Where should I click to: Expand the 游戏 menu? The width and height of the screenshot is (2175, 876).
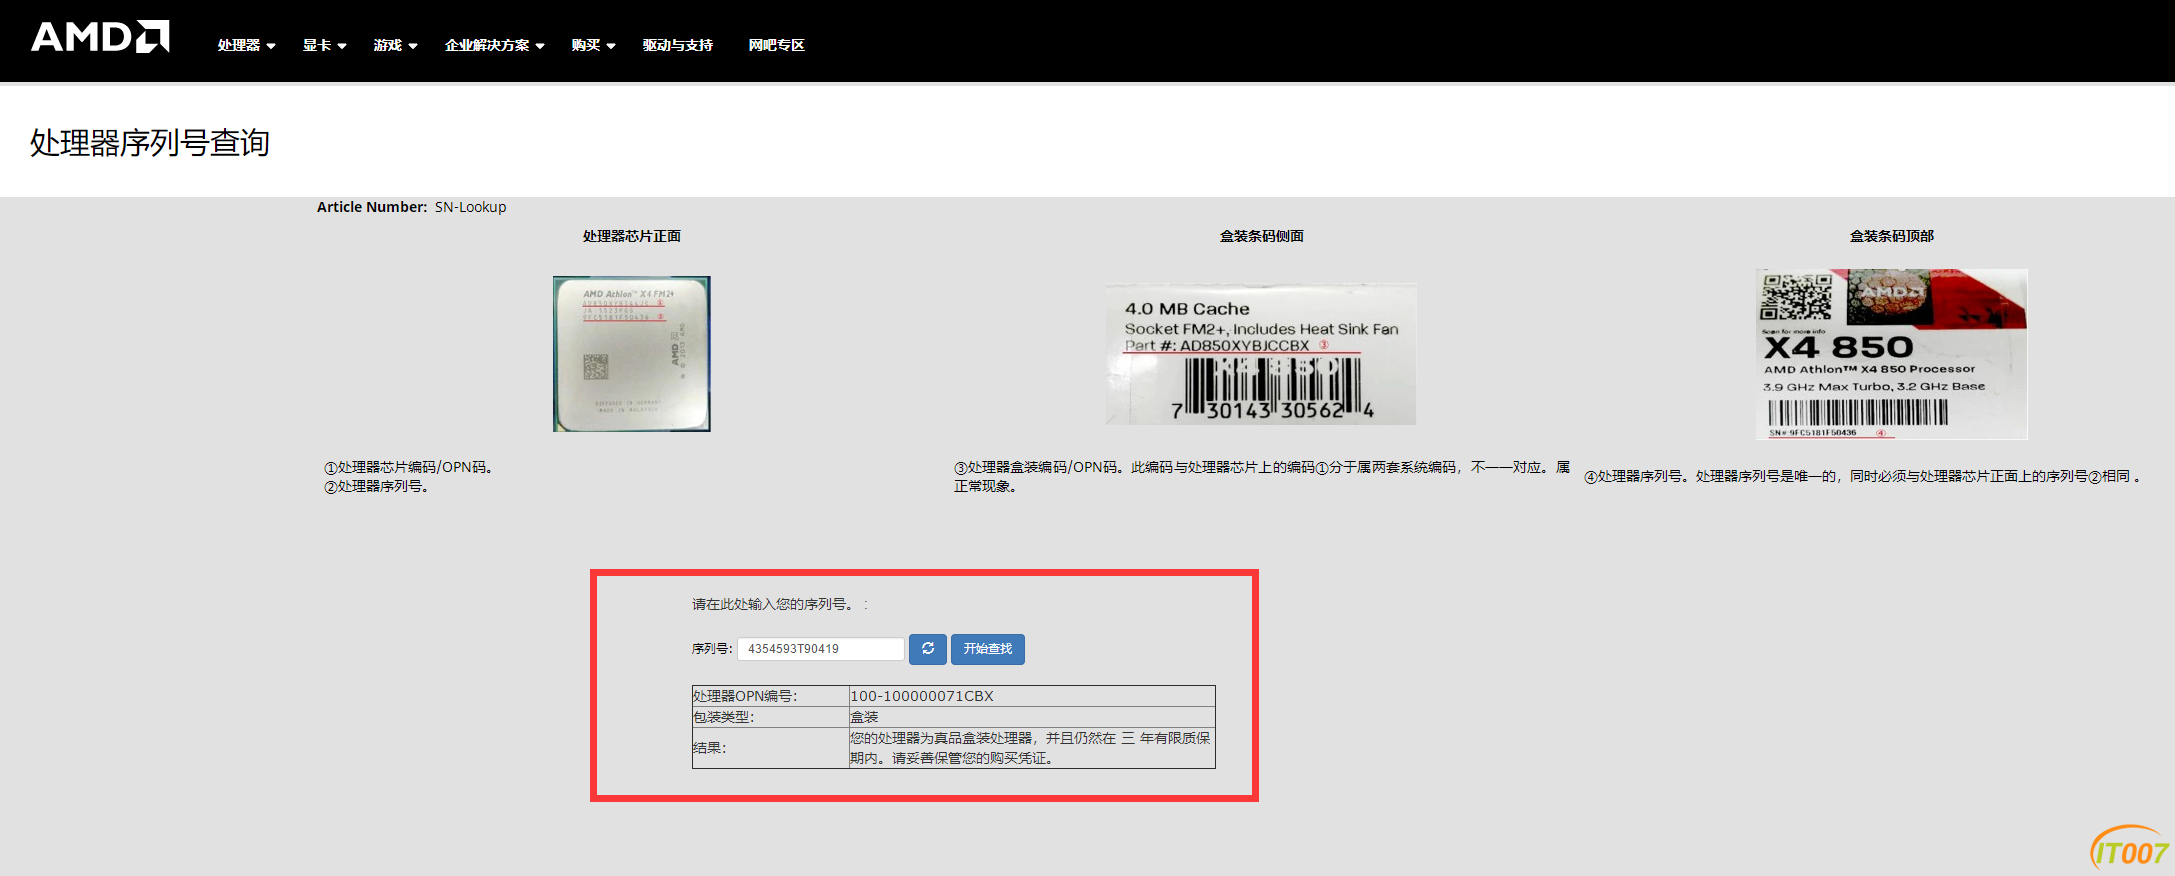tap(395, 45)
